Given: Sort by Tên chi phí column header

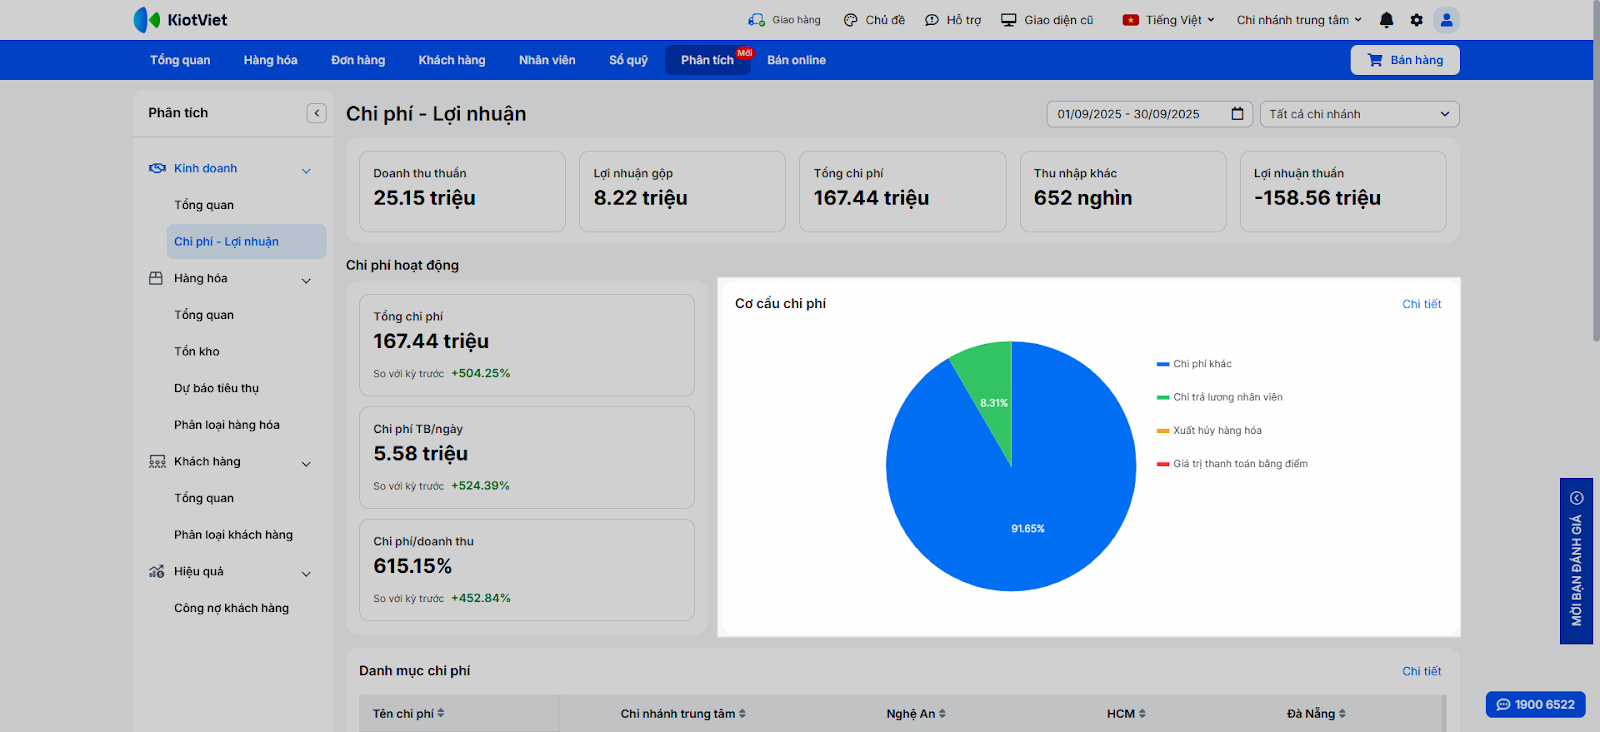Looking at the screenshot, I should 408,714.
